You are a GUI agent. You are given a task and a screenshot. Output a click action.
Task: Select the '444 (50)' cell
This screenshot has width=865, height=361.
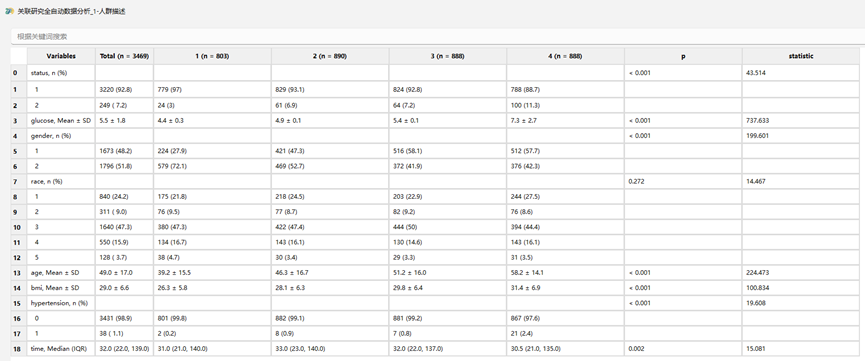tap(448, 227)
